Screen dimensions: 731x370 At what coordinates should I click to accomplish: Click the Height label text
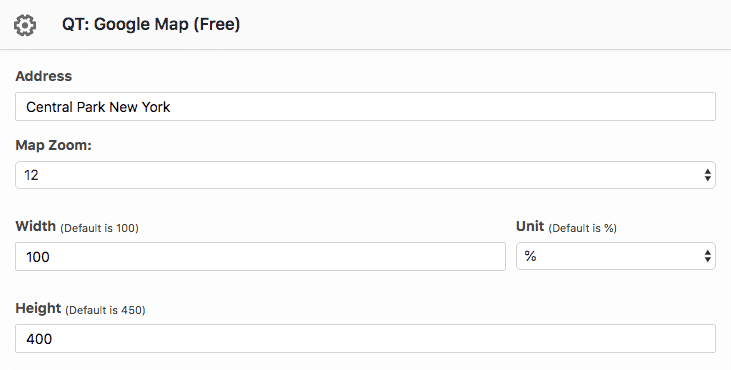point(38,308)
